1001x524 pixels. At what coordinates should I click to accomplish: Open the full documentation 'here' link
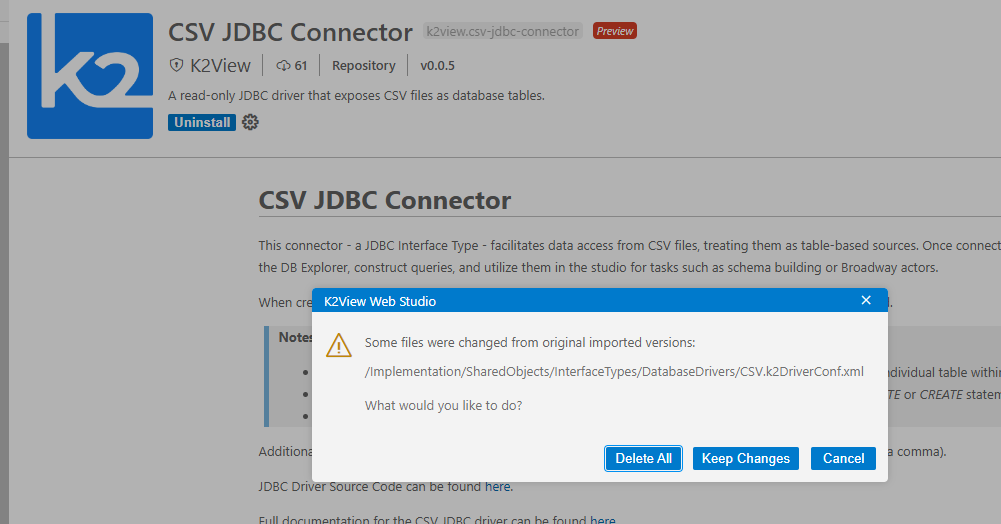pyautogui.click(x=602, y=520)
